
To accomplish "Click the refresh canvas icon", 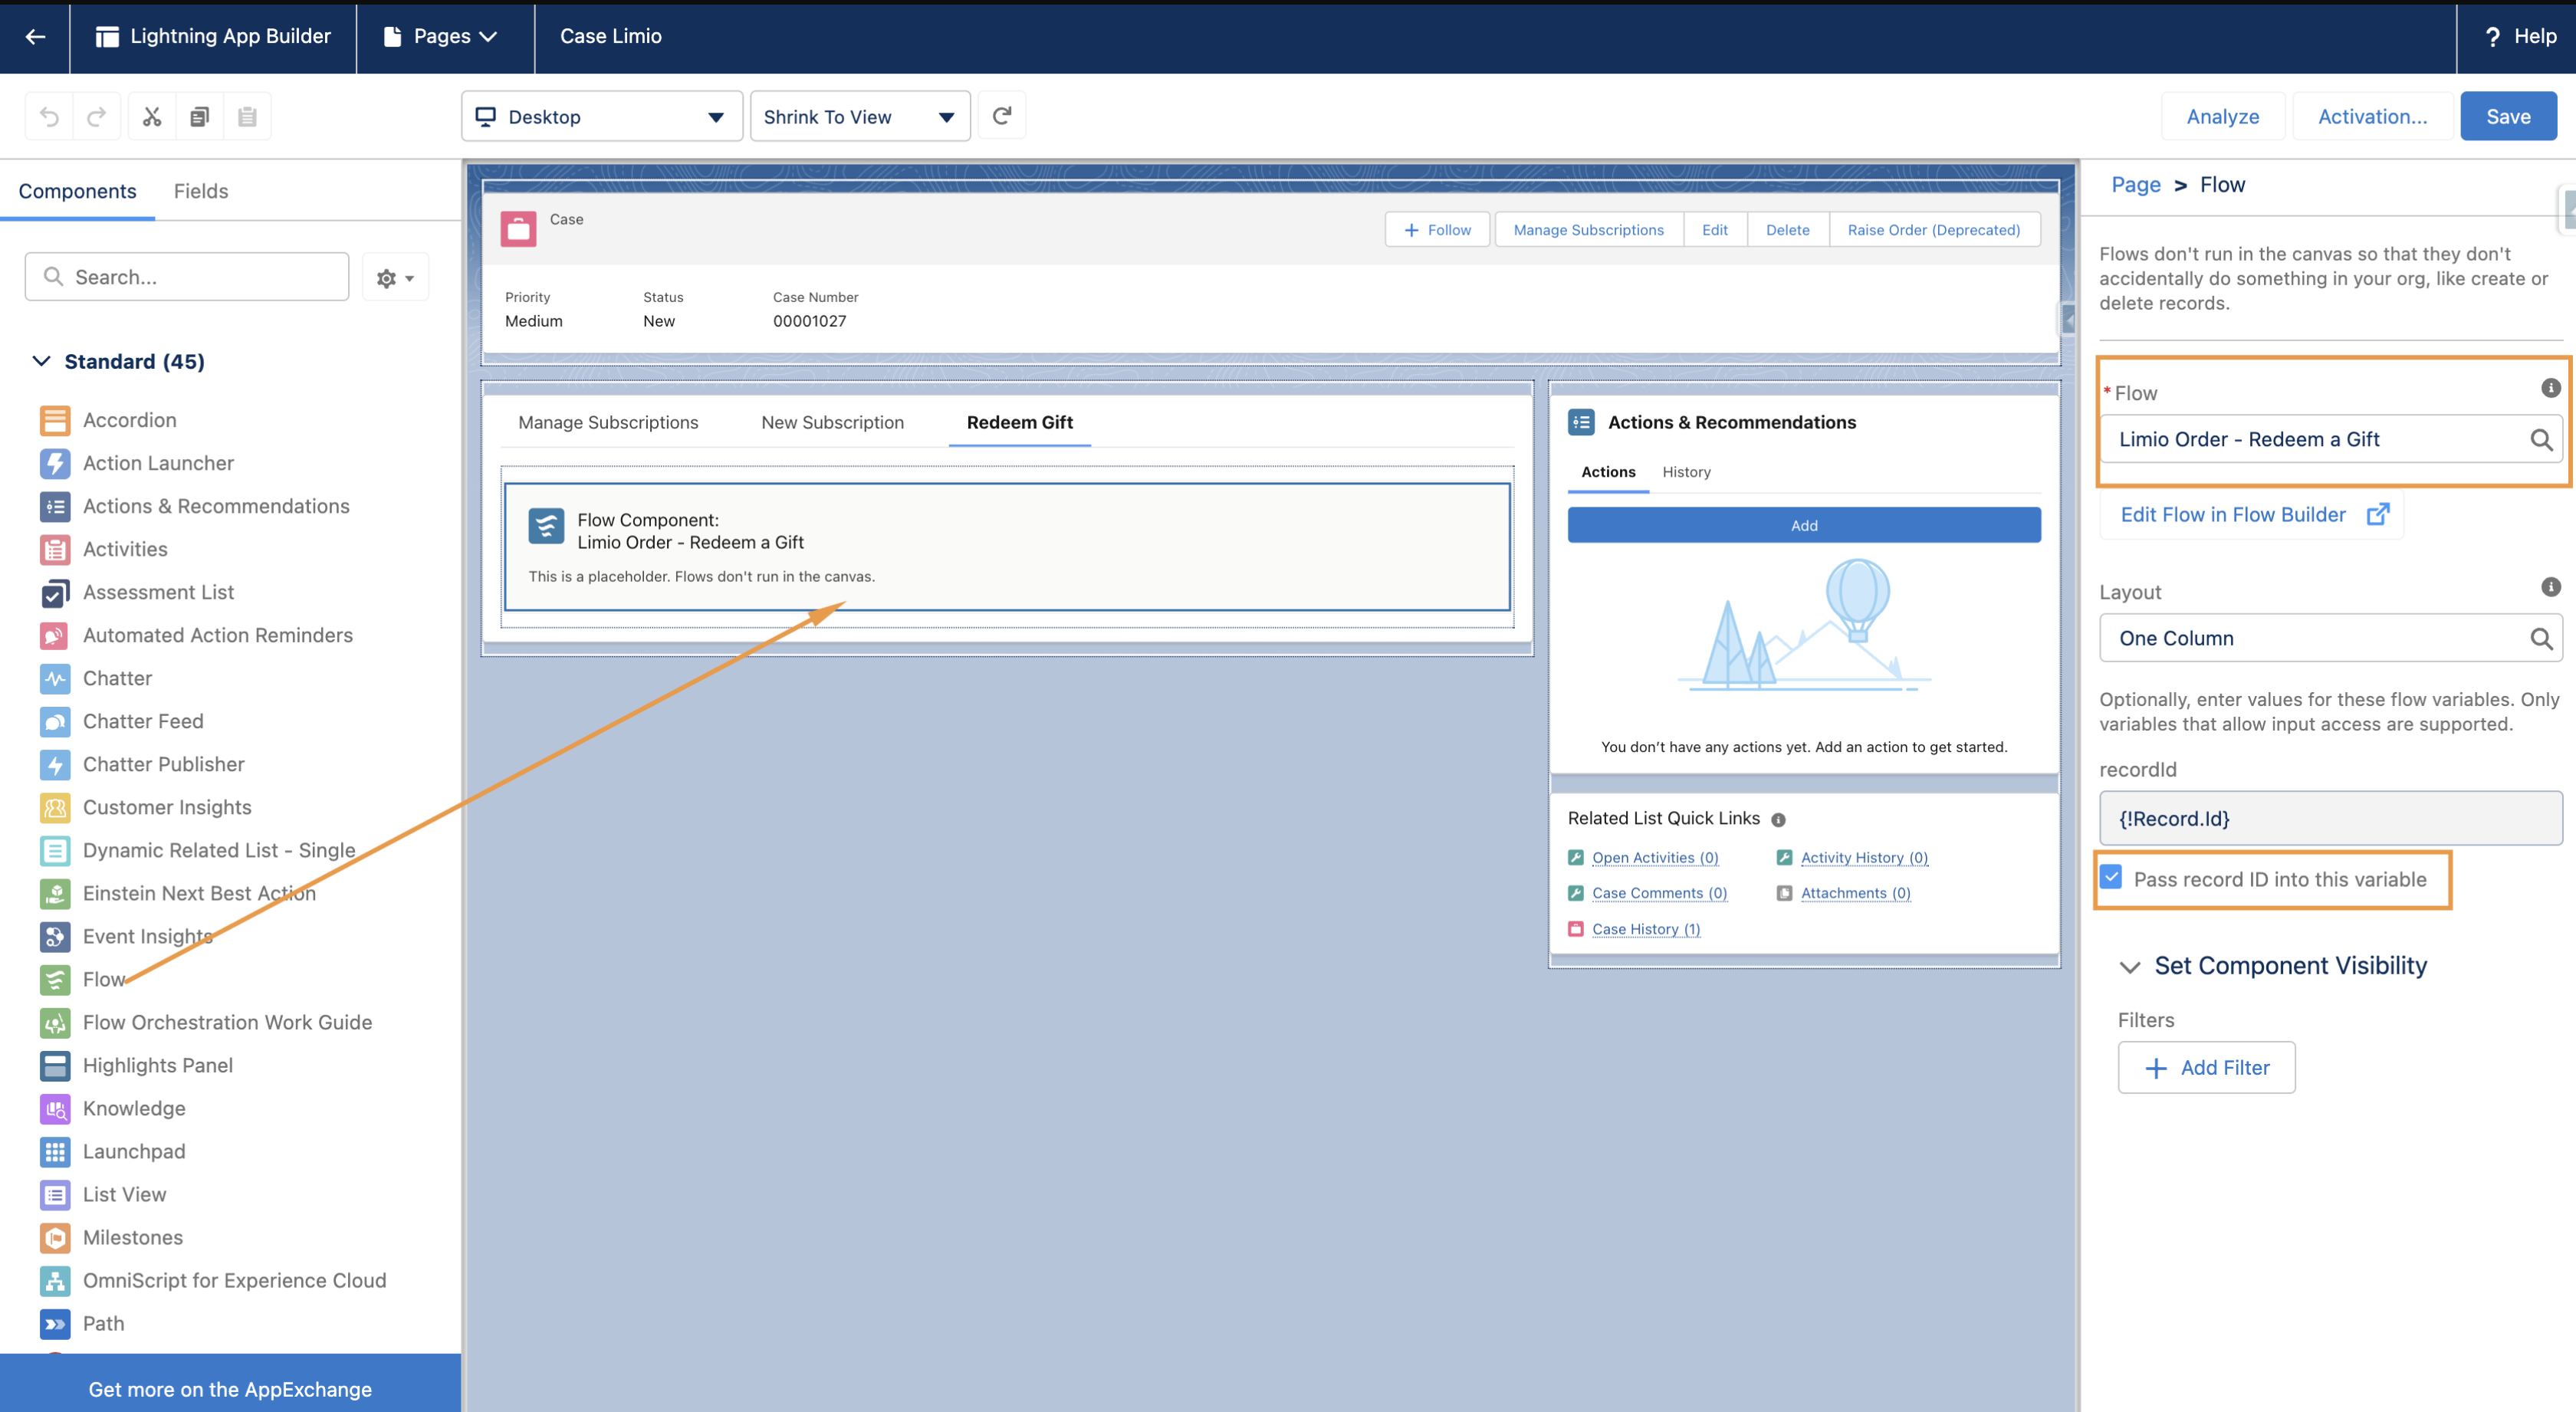I will pyautogui.click(x=1001, y=116).
